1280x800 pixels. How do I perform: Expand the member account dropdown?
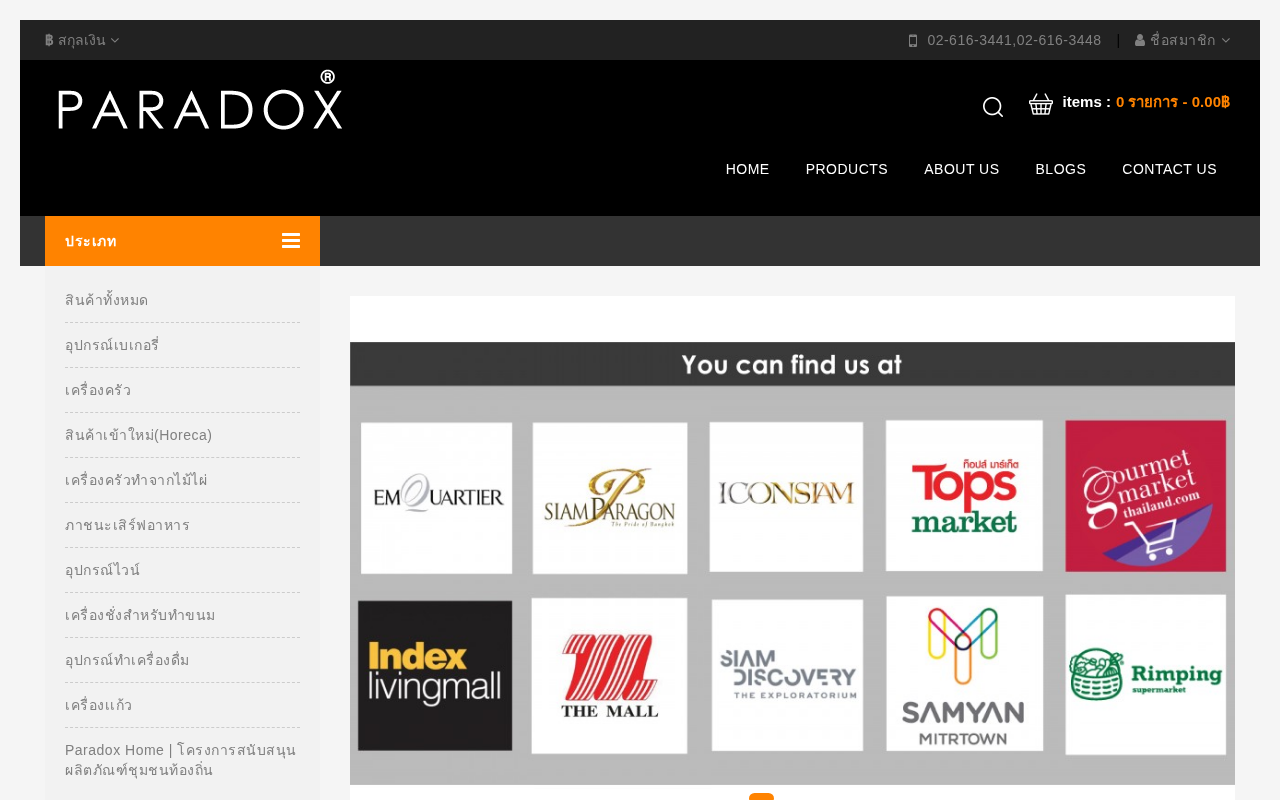(x=1183, y=40)
